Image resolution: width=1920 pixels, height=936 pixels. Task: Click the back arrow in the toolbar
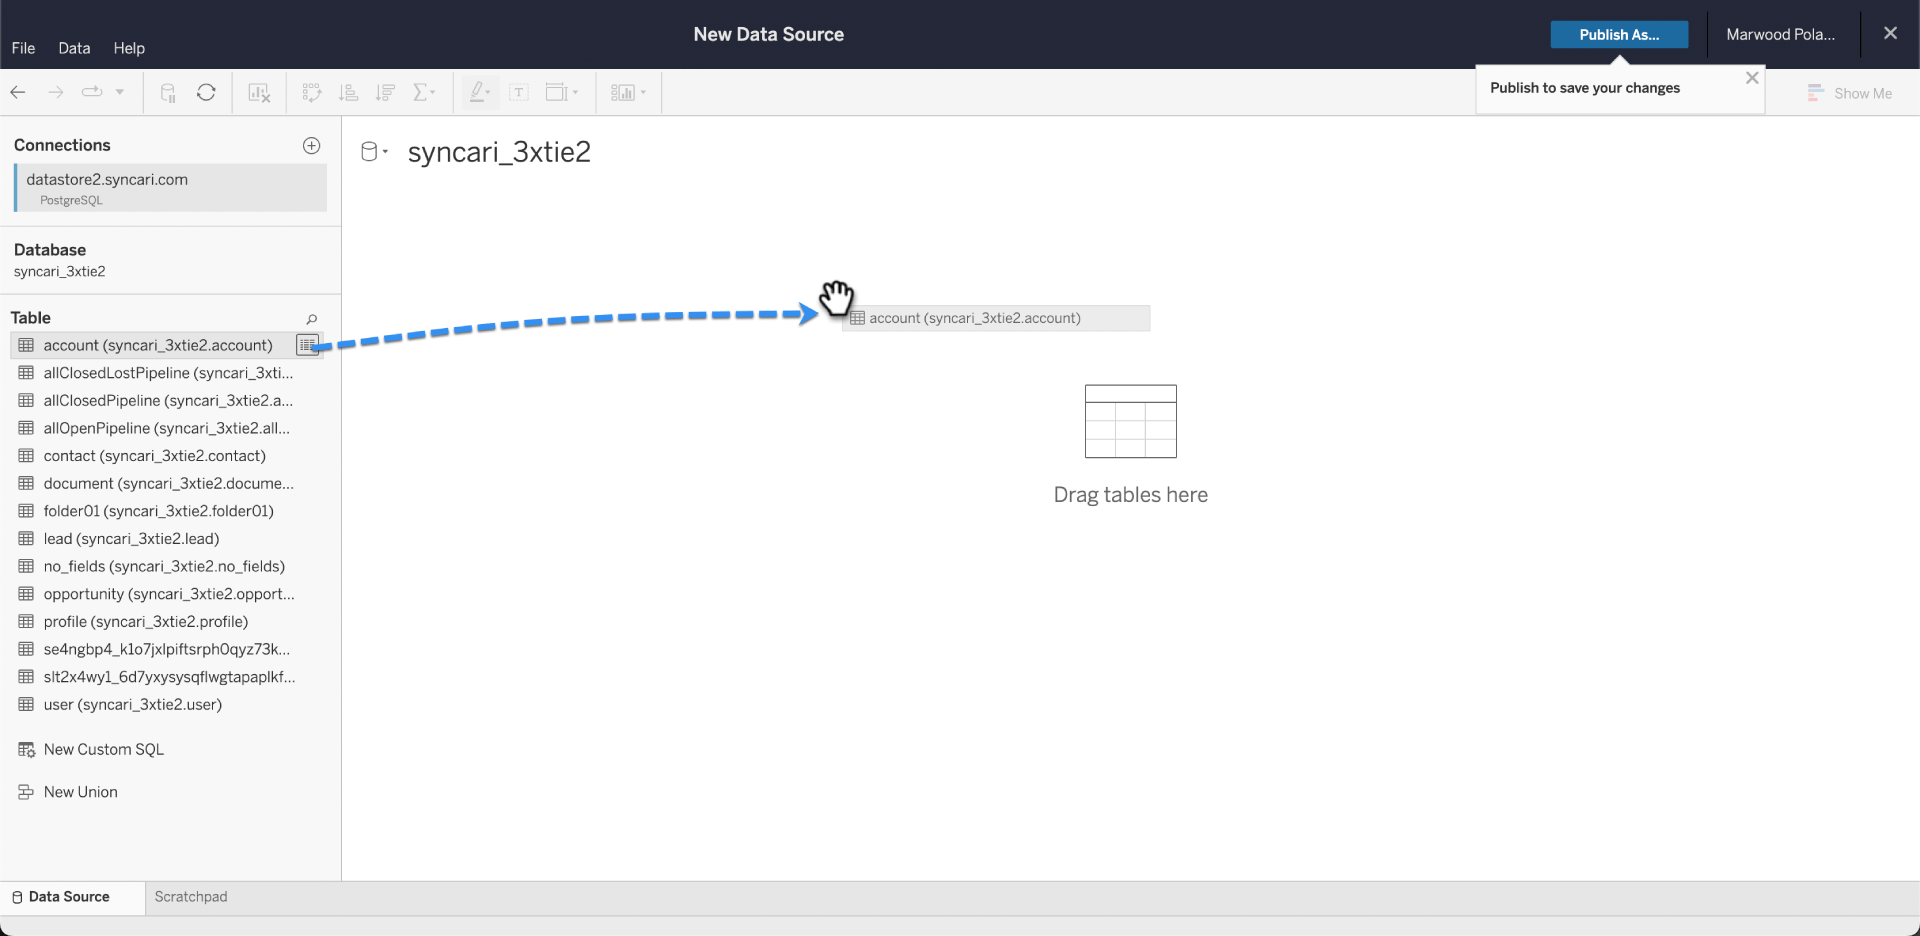pos(18,93)
